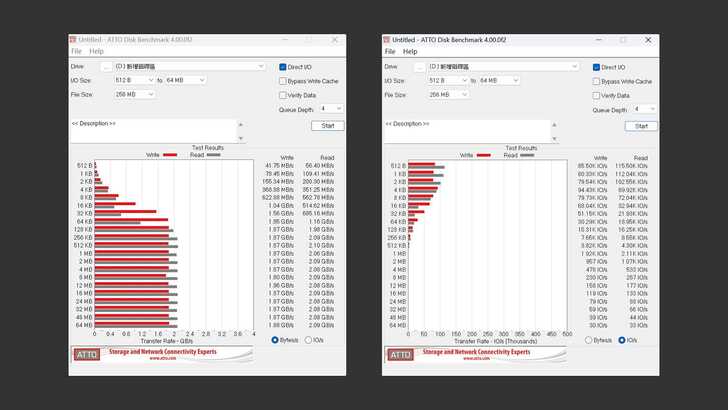728x410 pixels.
Task: Enable Verify Data in right window
Action: click(x=597, y=96)
